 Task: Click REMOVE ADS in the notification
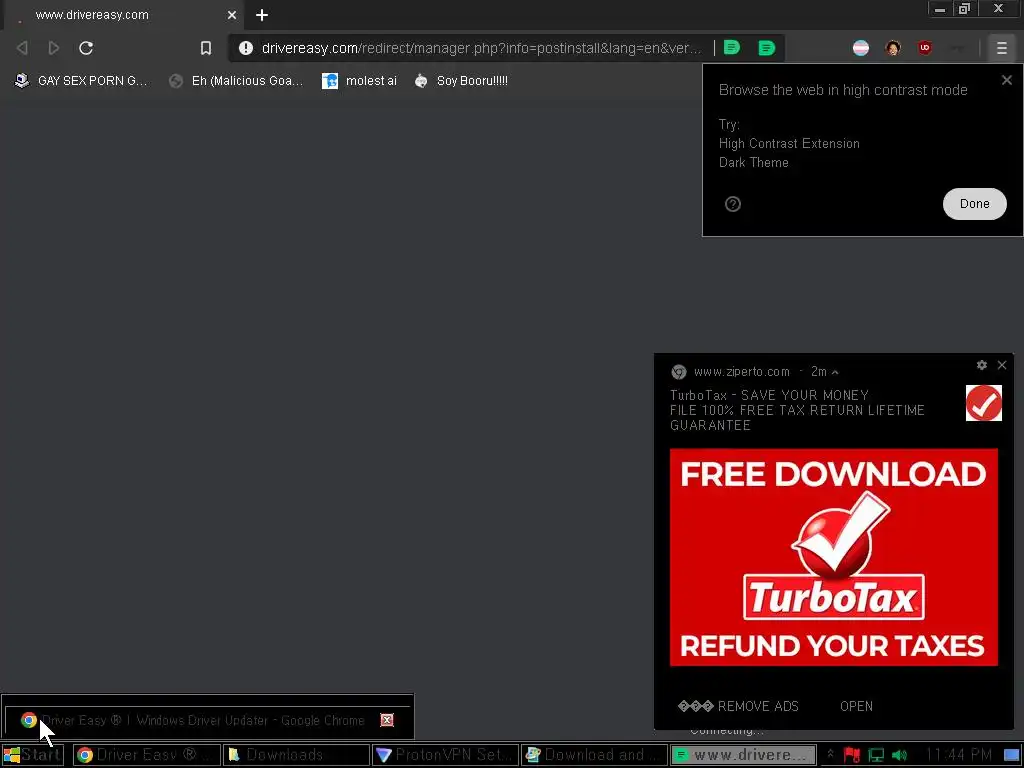pyautogui.click(x=738, y=706)
